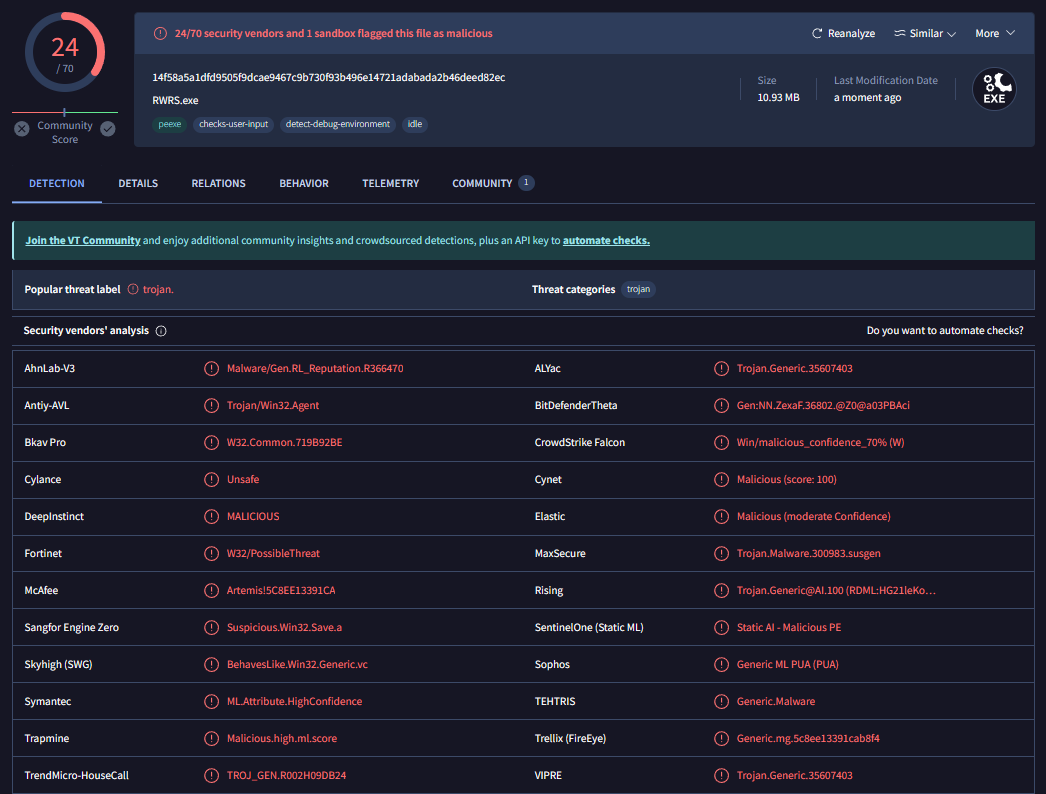Click the warning icon in the Sangfor Engine Zero row

(x=211, y=628)
